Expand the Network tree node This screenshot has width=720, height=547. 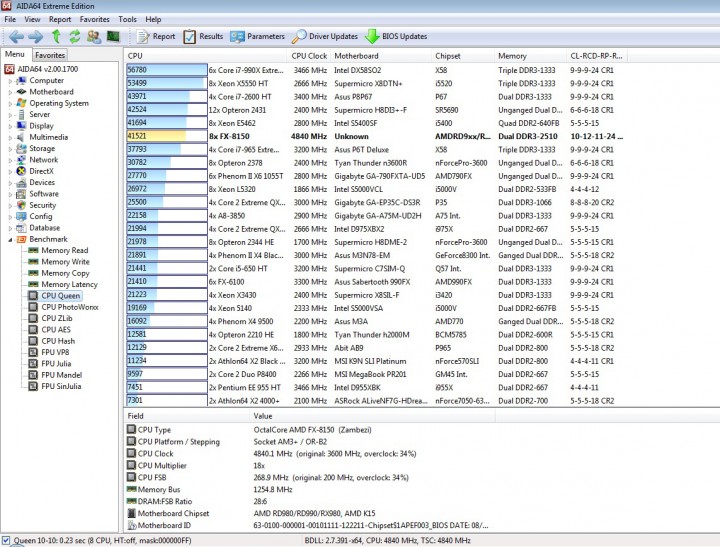click(10, 160)
